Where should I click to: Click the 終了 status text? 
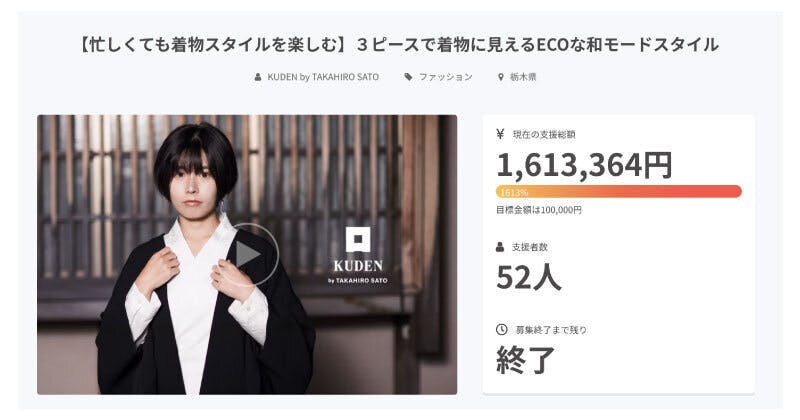(526, 360)
